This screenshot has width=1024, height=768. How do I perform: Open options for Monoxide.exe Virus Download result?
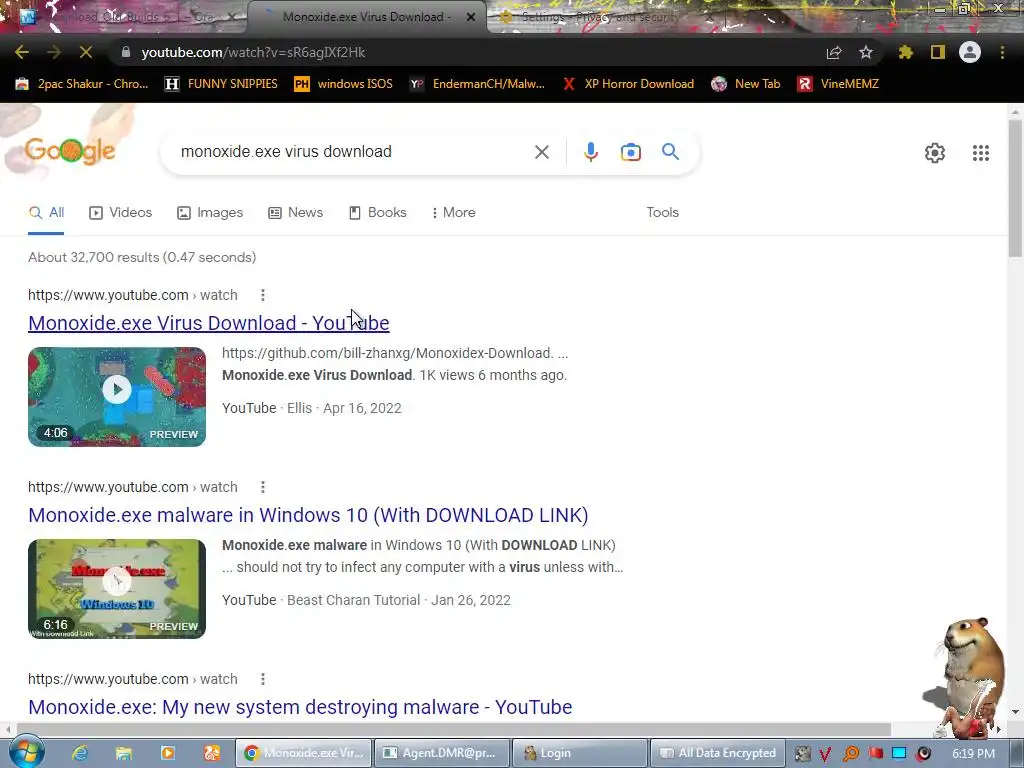(x=263, y=295)
